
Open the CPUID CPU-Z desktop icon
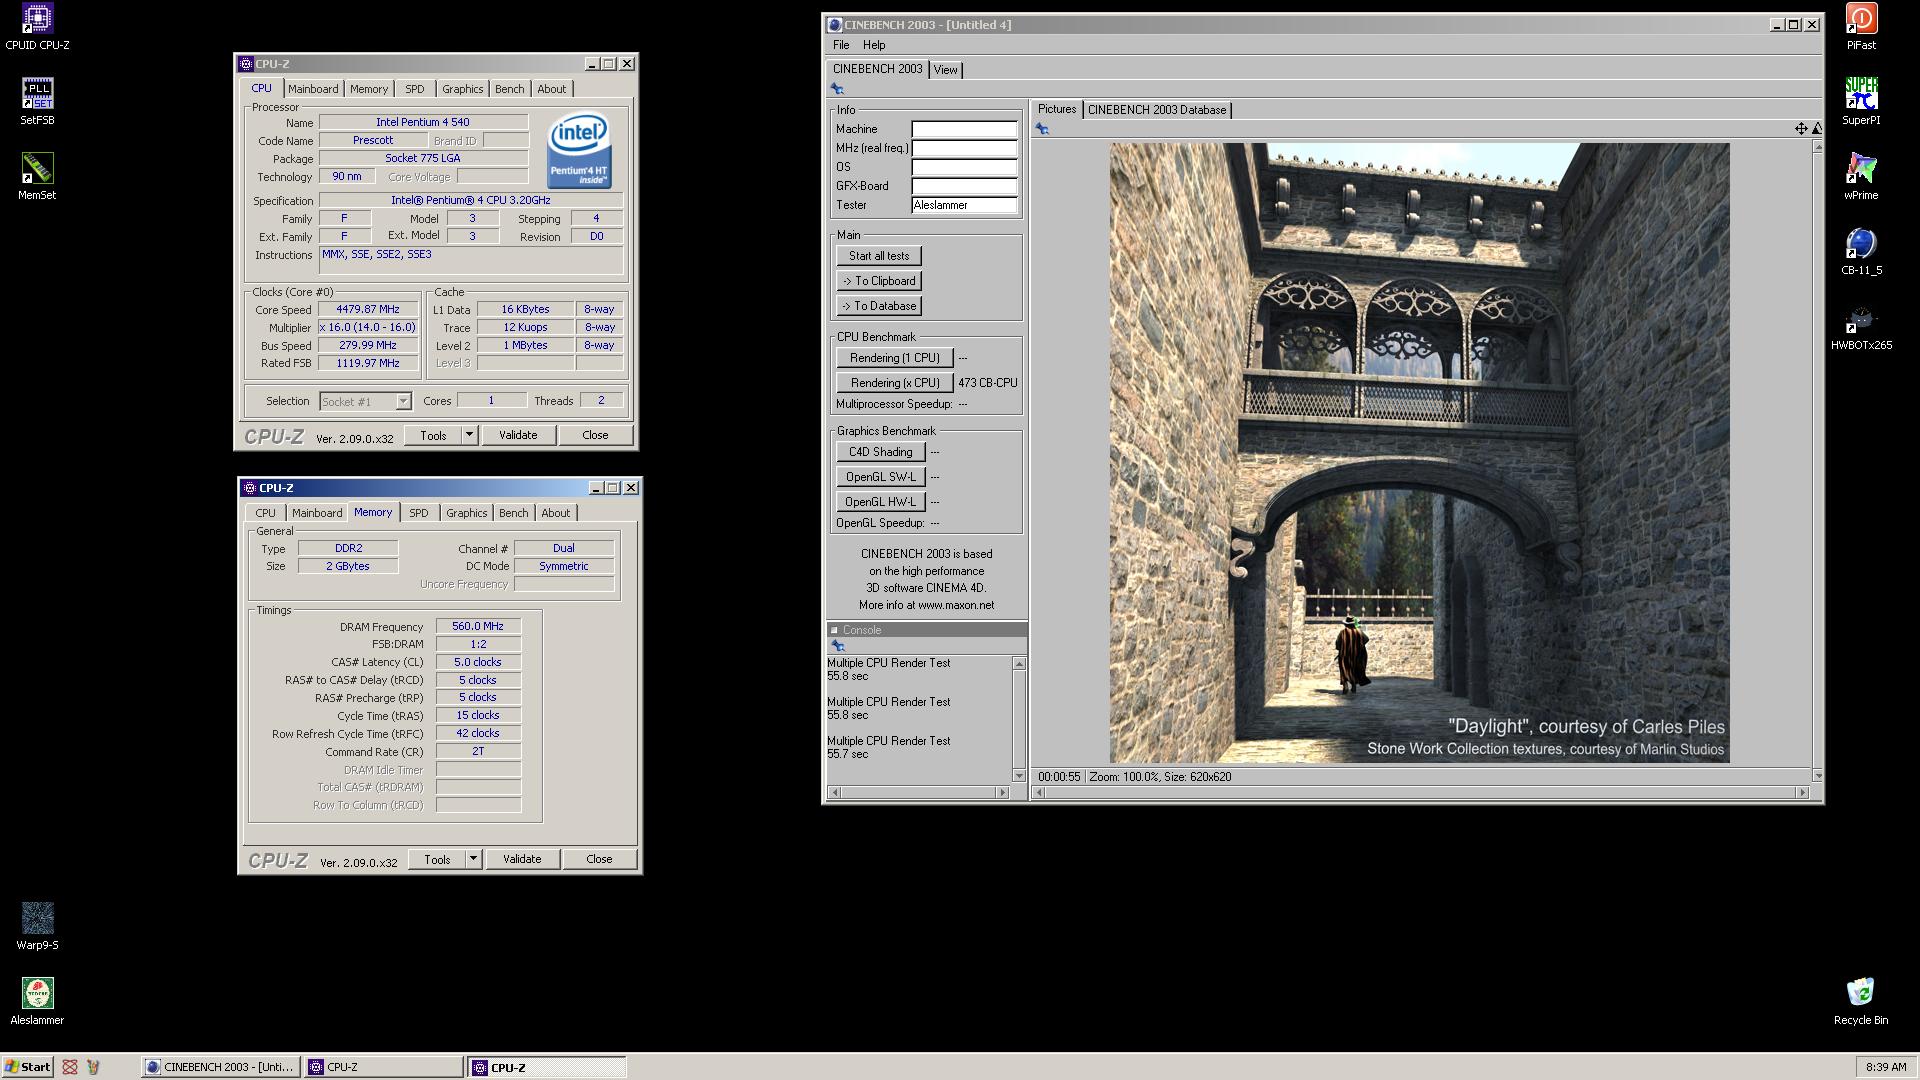(37, 27)
